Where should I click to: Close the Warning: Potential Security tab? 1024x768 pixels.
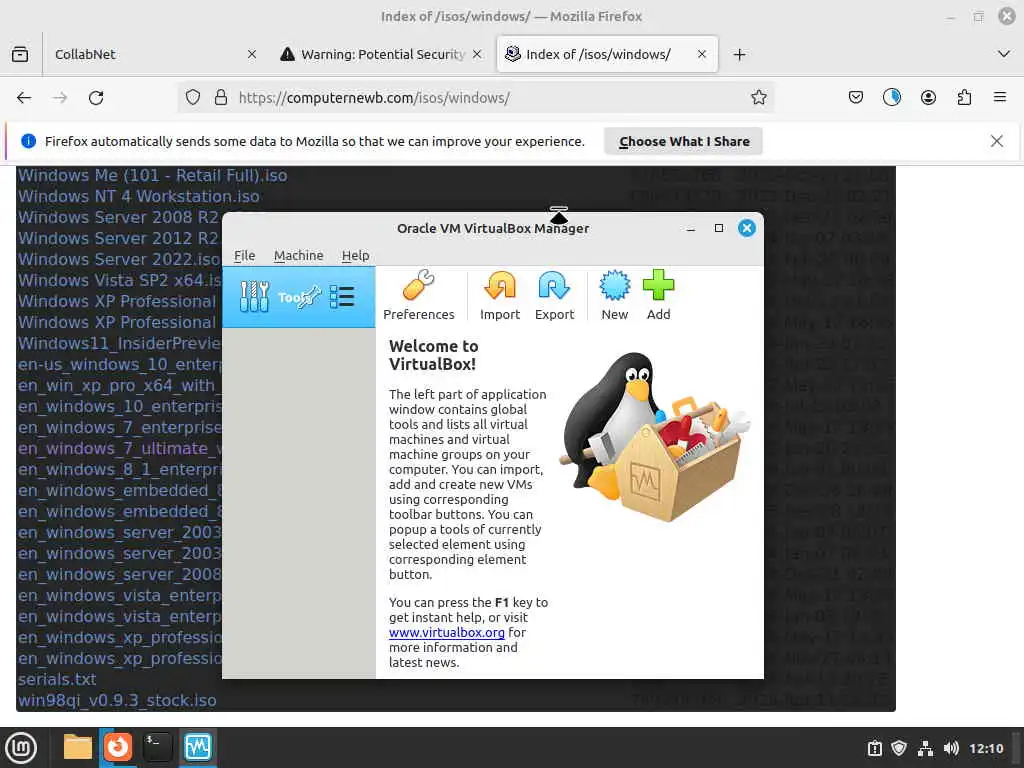tap(477, 54)
